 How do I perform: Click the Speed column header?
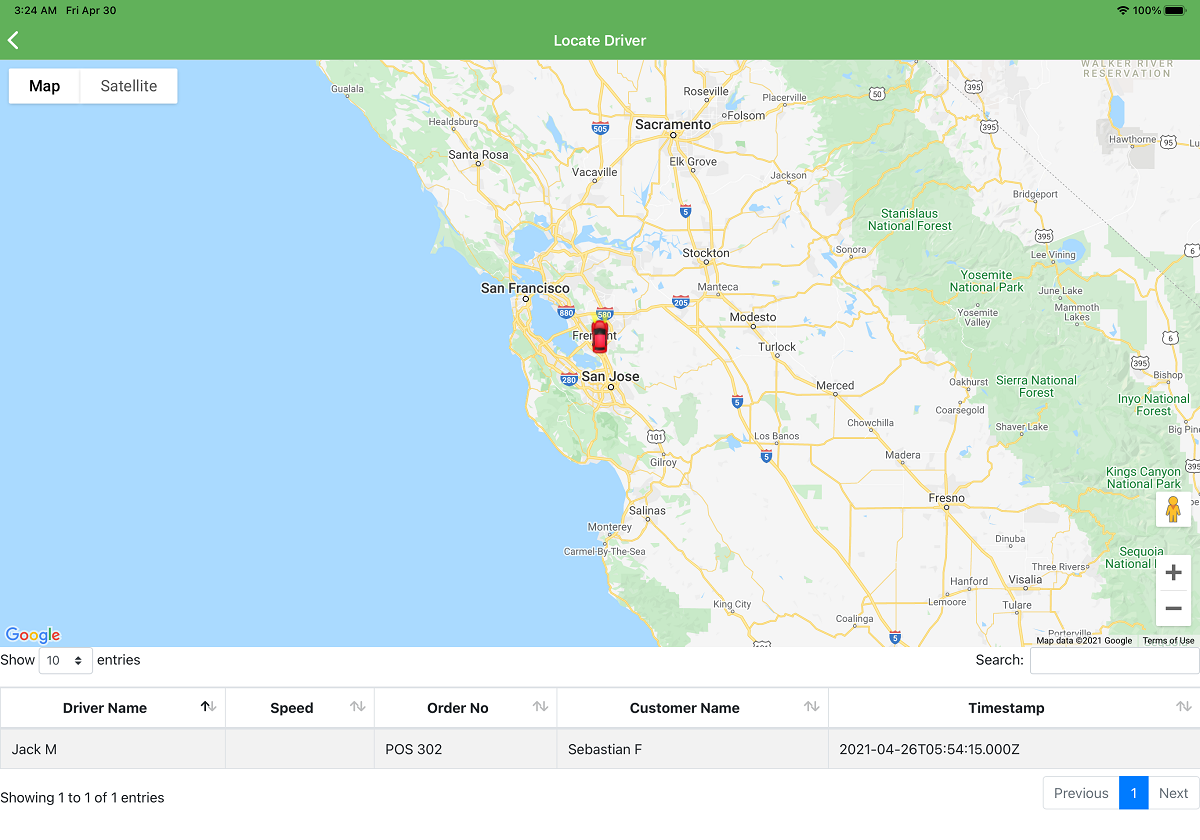click(x=300, y=708)
